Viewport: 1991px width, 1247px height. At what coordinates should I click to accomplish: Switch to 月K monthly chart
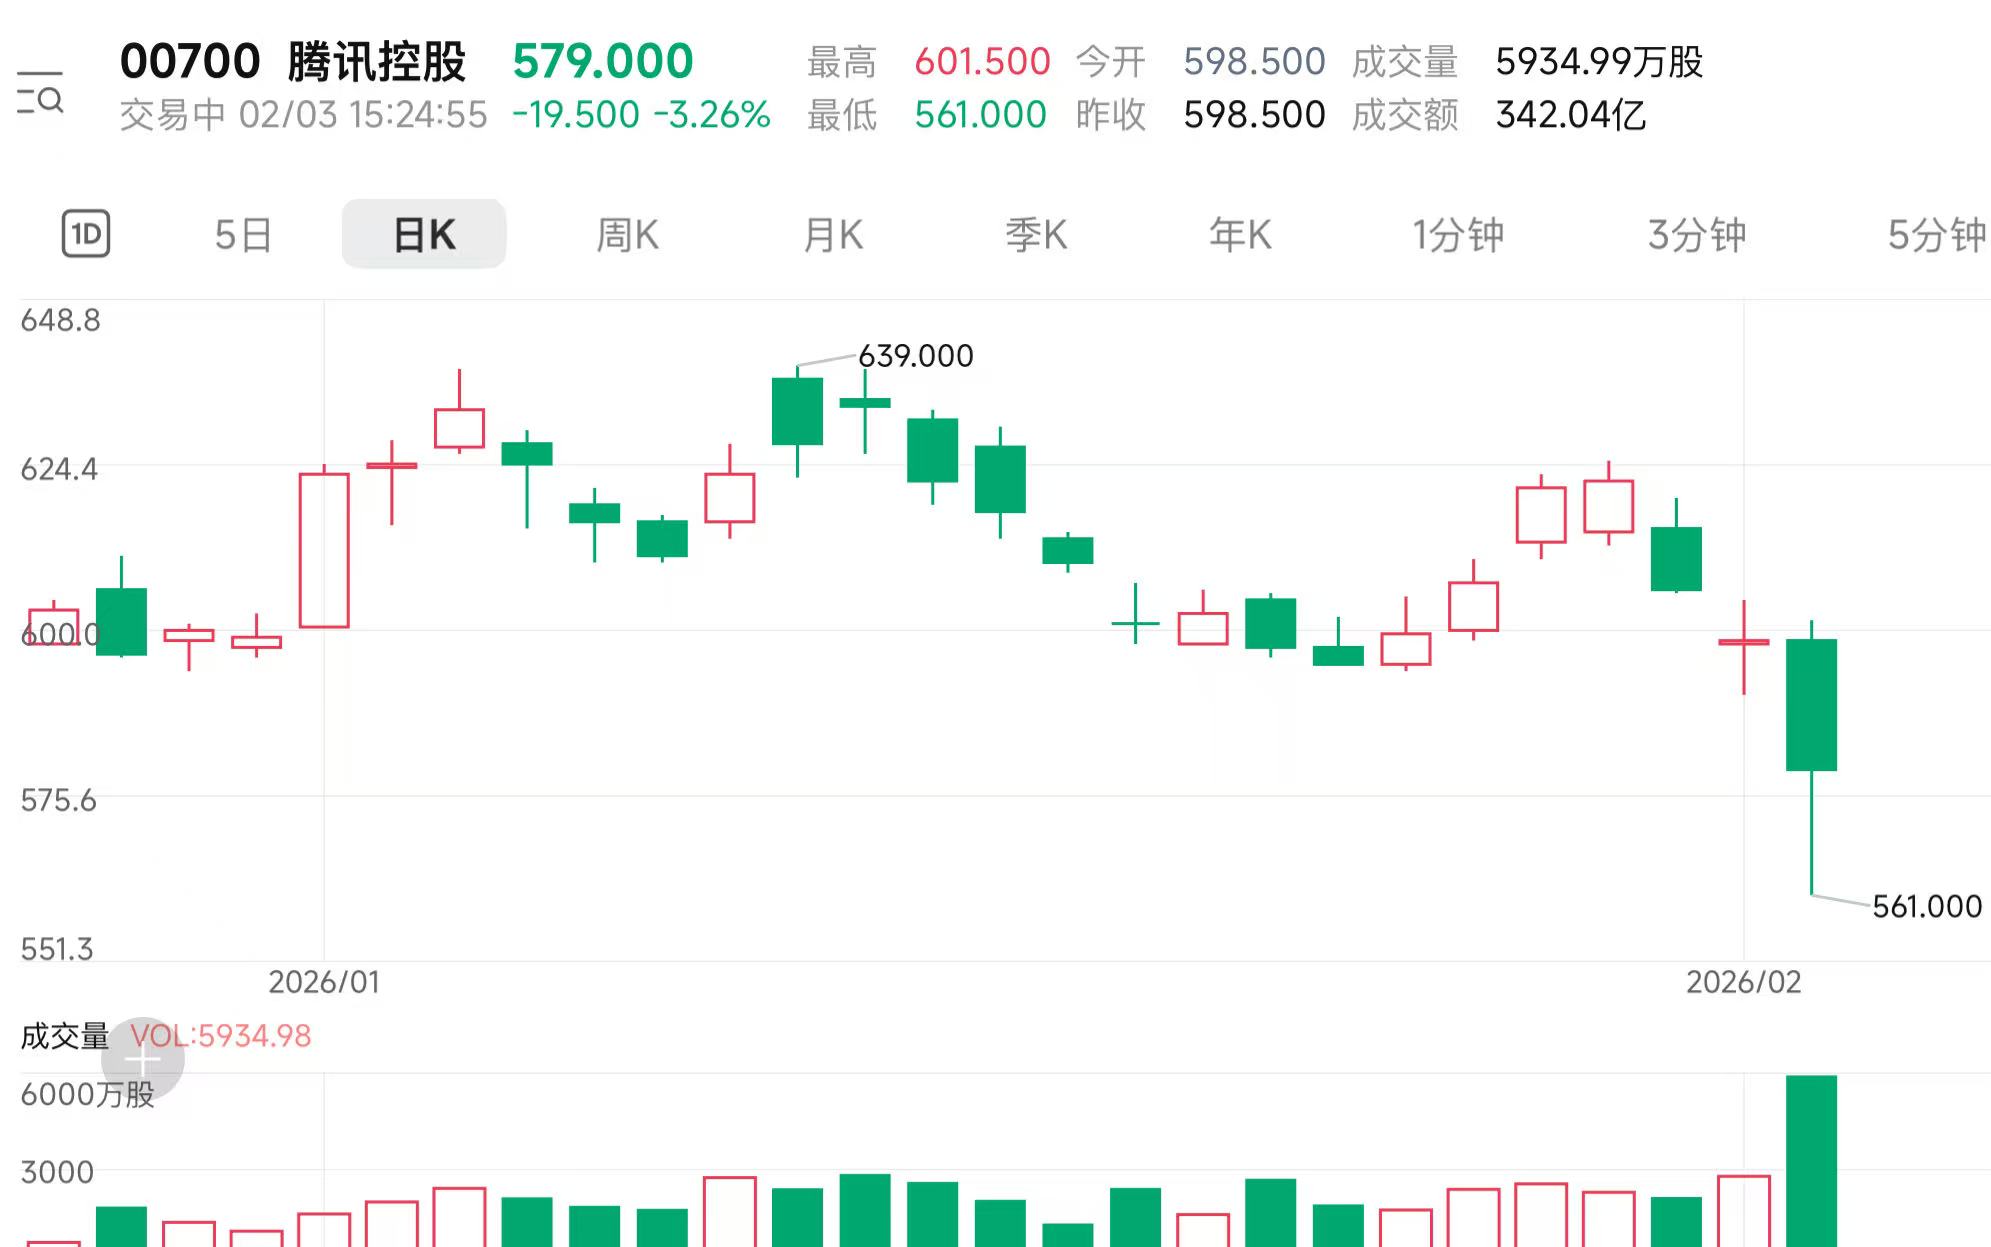click(x=833, y=235)
